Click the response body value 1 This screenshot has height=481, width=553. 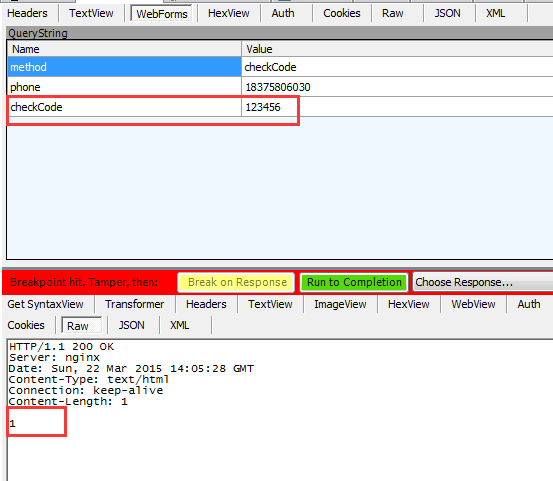tap(12, 424)
